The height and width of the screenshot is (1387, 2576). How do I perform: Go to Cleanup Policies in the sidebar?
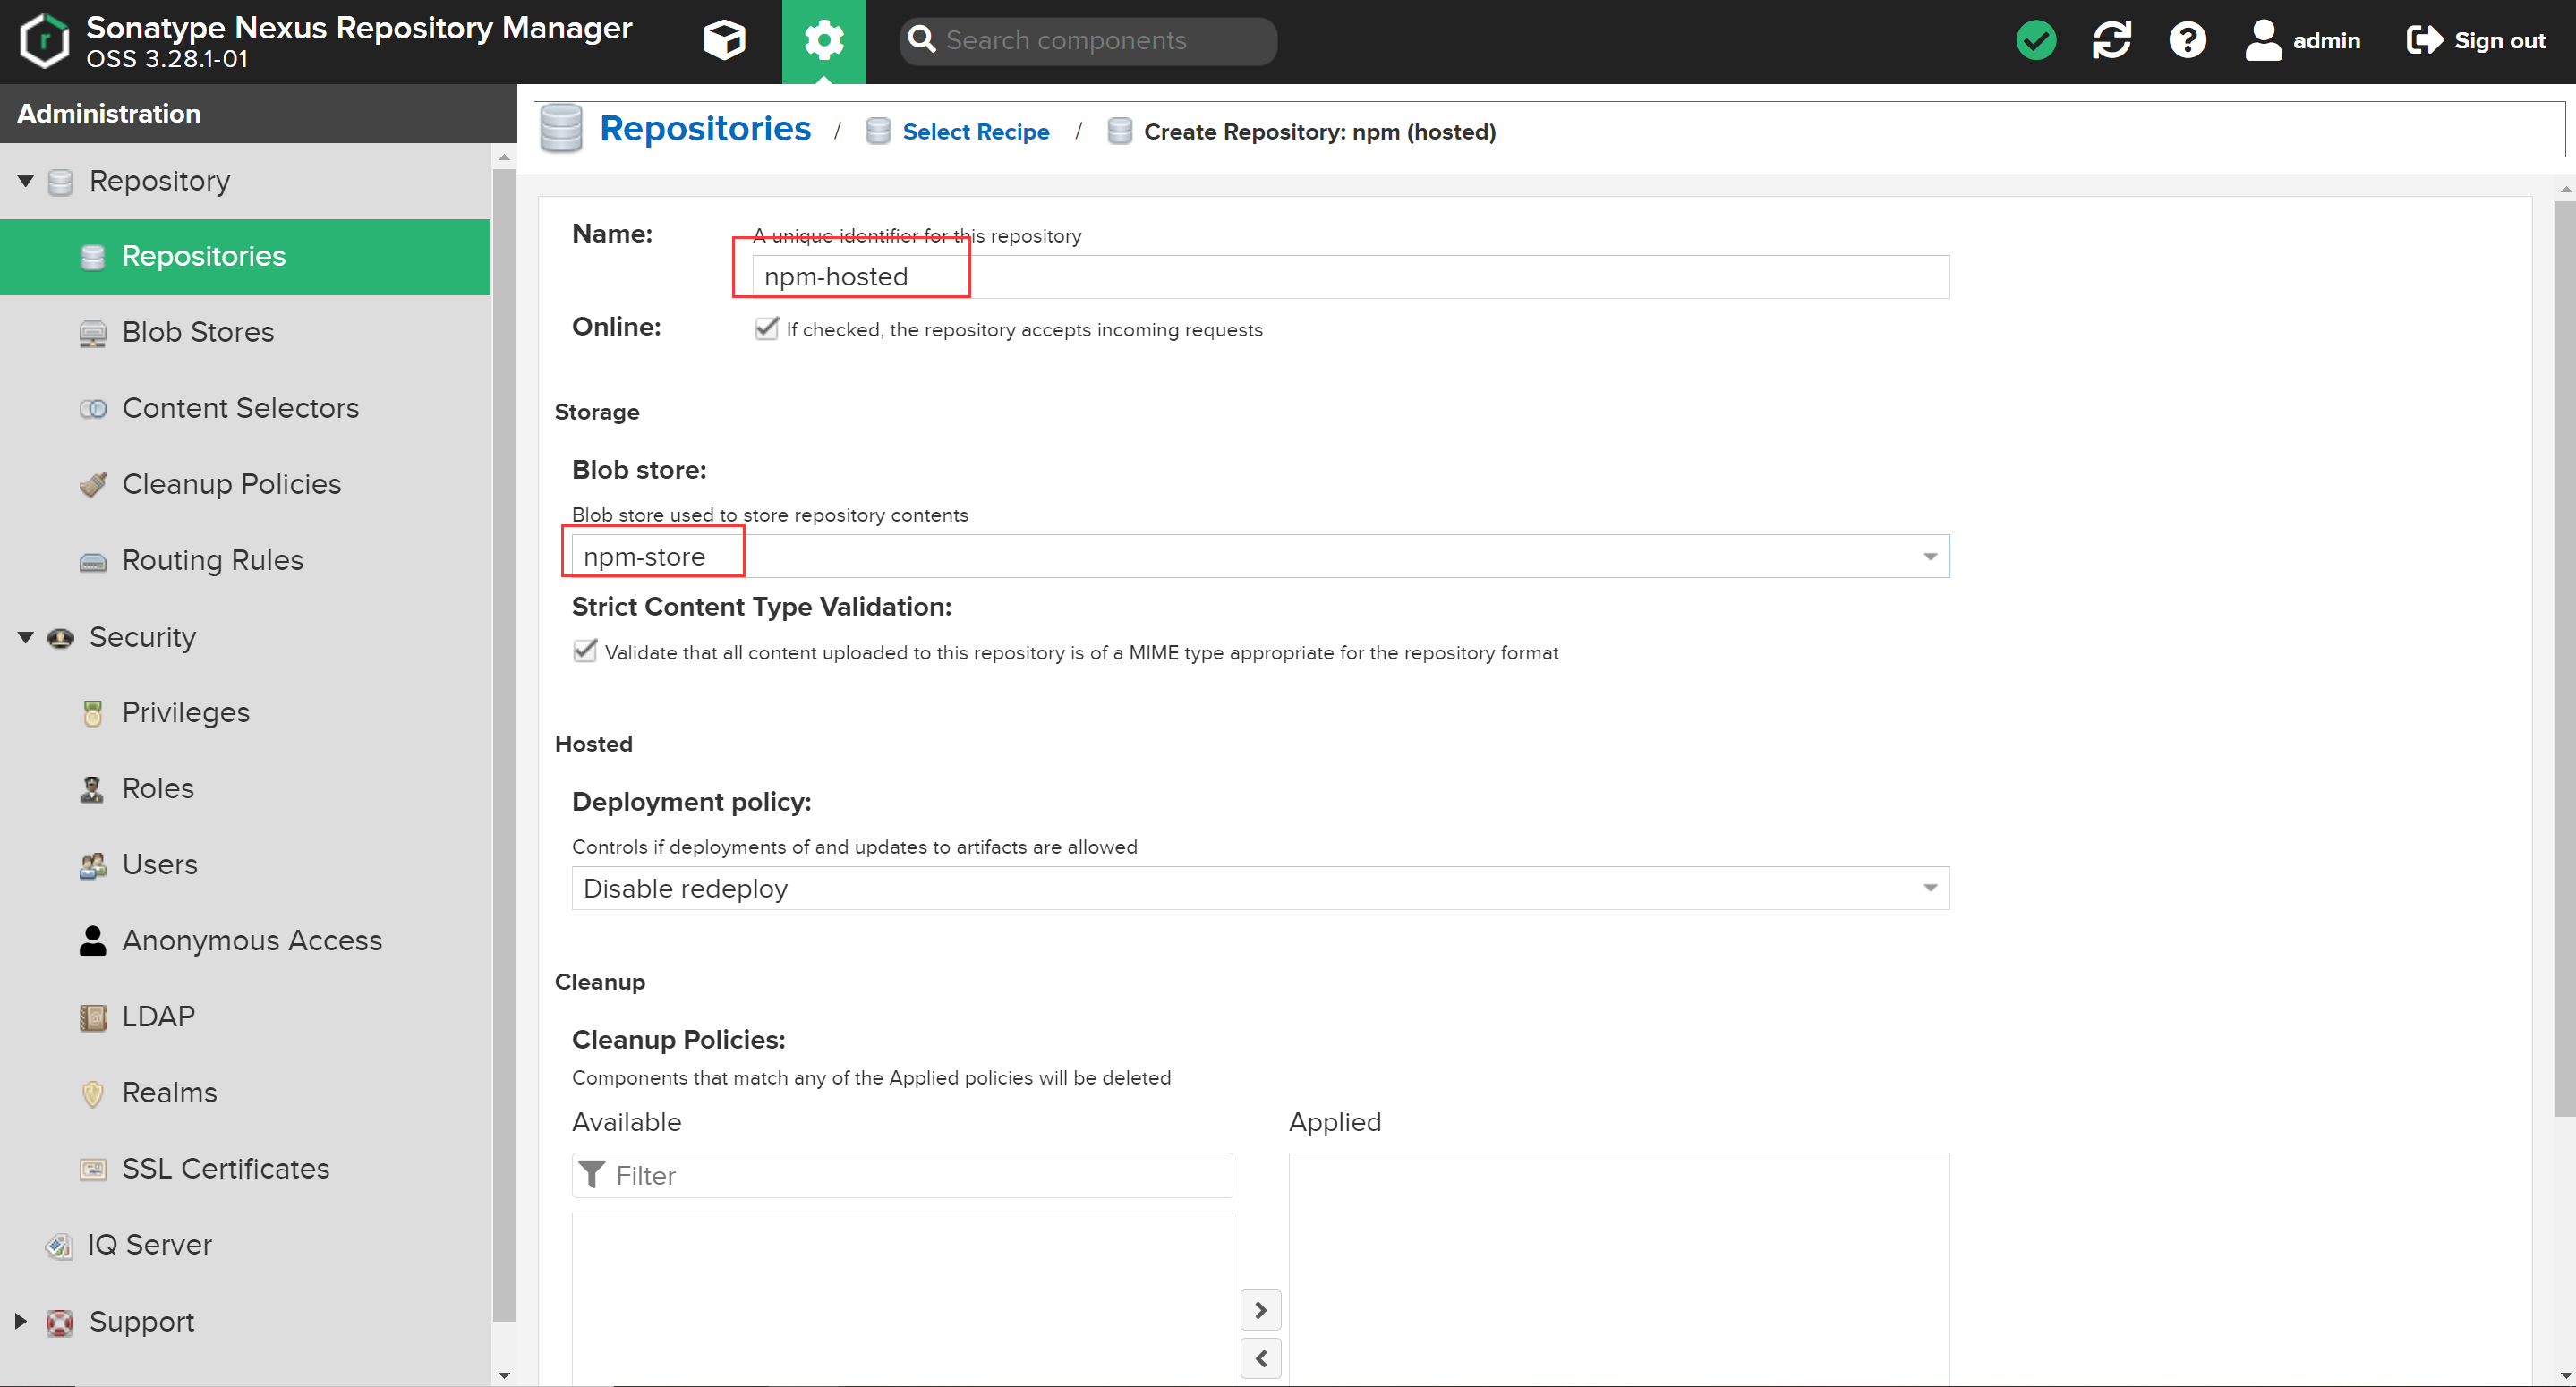point(231,484)
